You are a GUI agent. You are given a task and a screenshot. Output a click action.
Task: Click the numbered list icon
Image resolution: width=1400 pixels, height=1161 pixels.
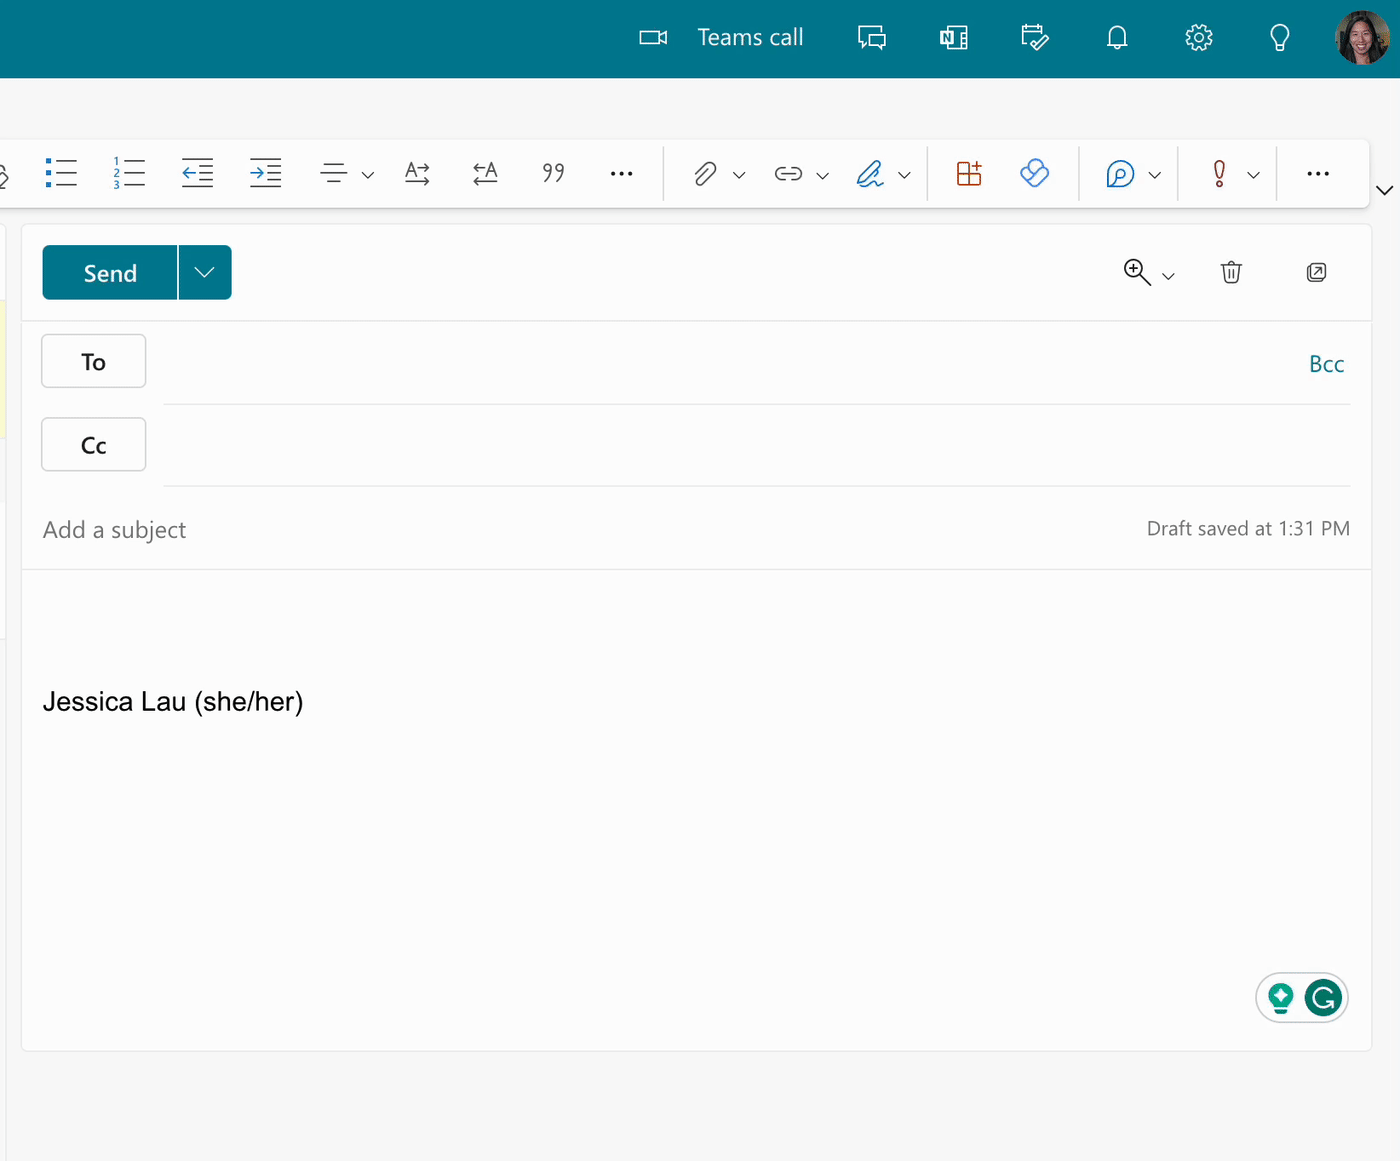tap(129, 173)
